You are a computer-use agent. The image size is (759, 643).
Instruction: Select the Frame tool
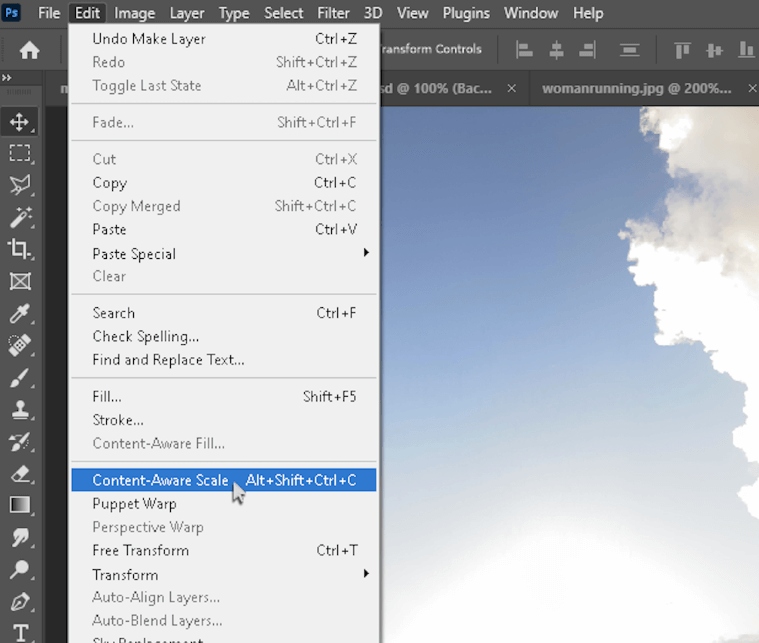click(x=19, y=281)
